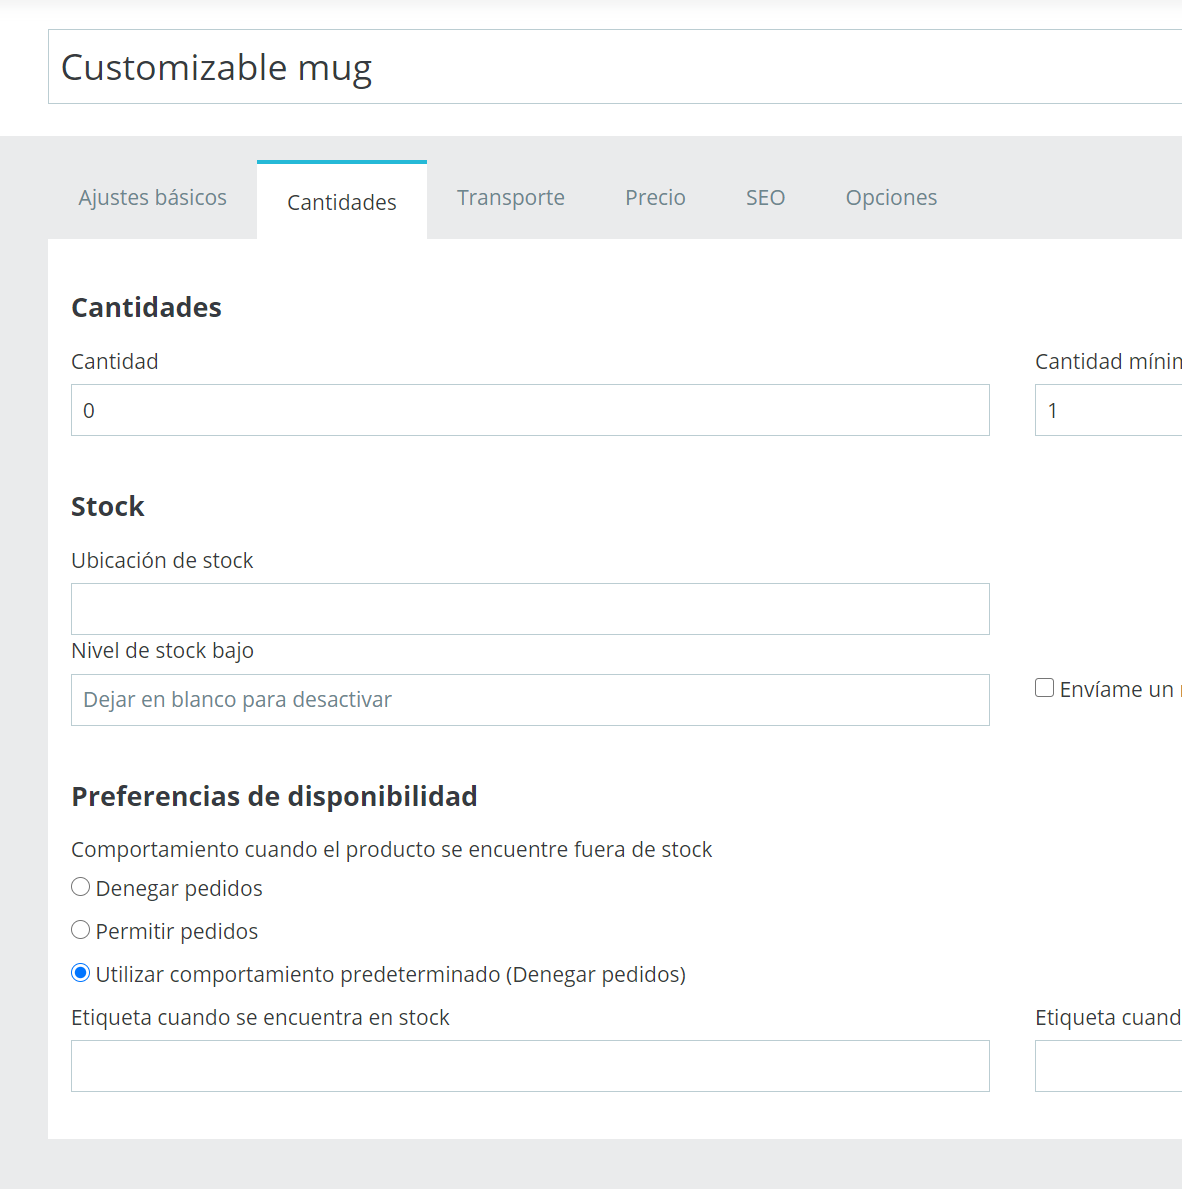Click the Ubicación de stock input
This screenshot has width=1182, height=1189.
click(530, 609)
